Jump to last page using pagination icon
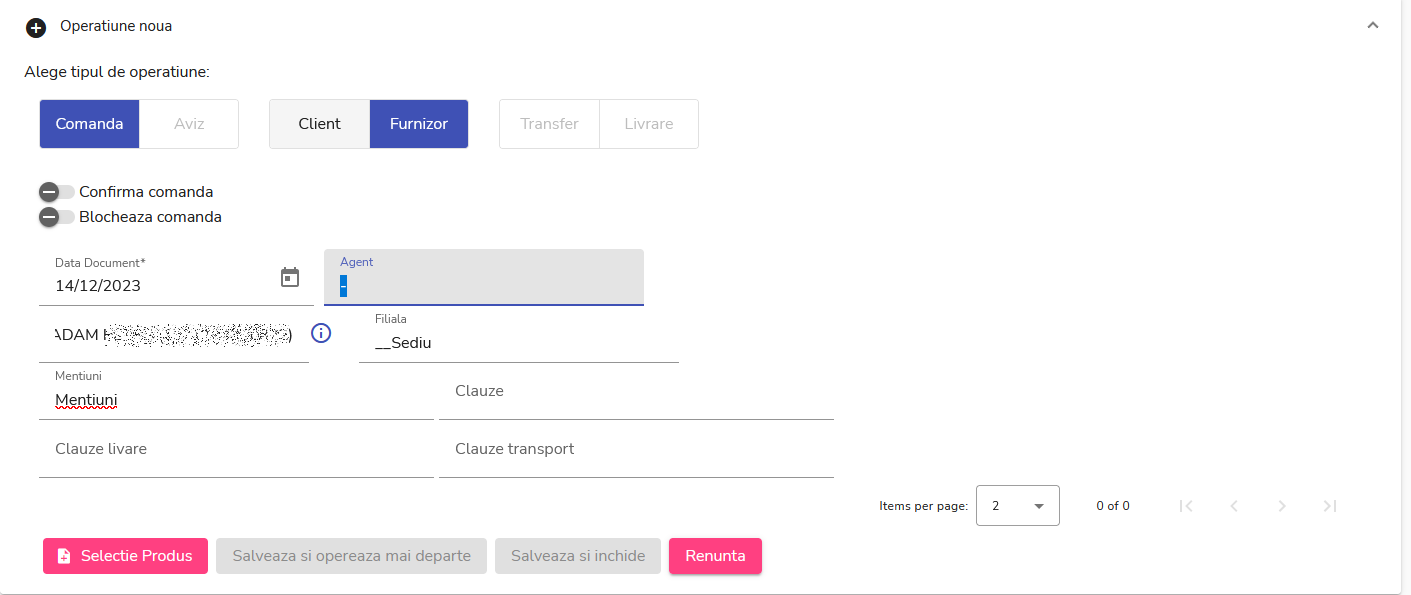 click(1329, 506)
